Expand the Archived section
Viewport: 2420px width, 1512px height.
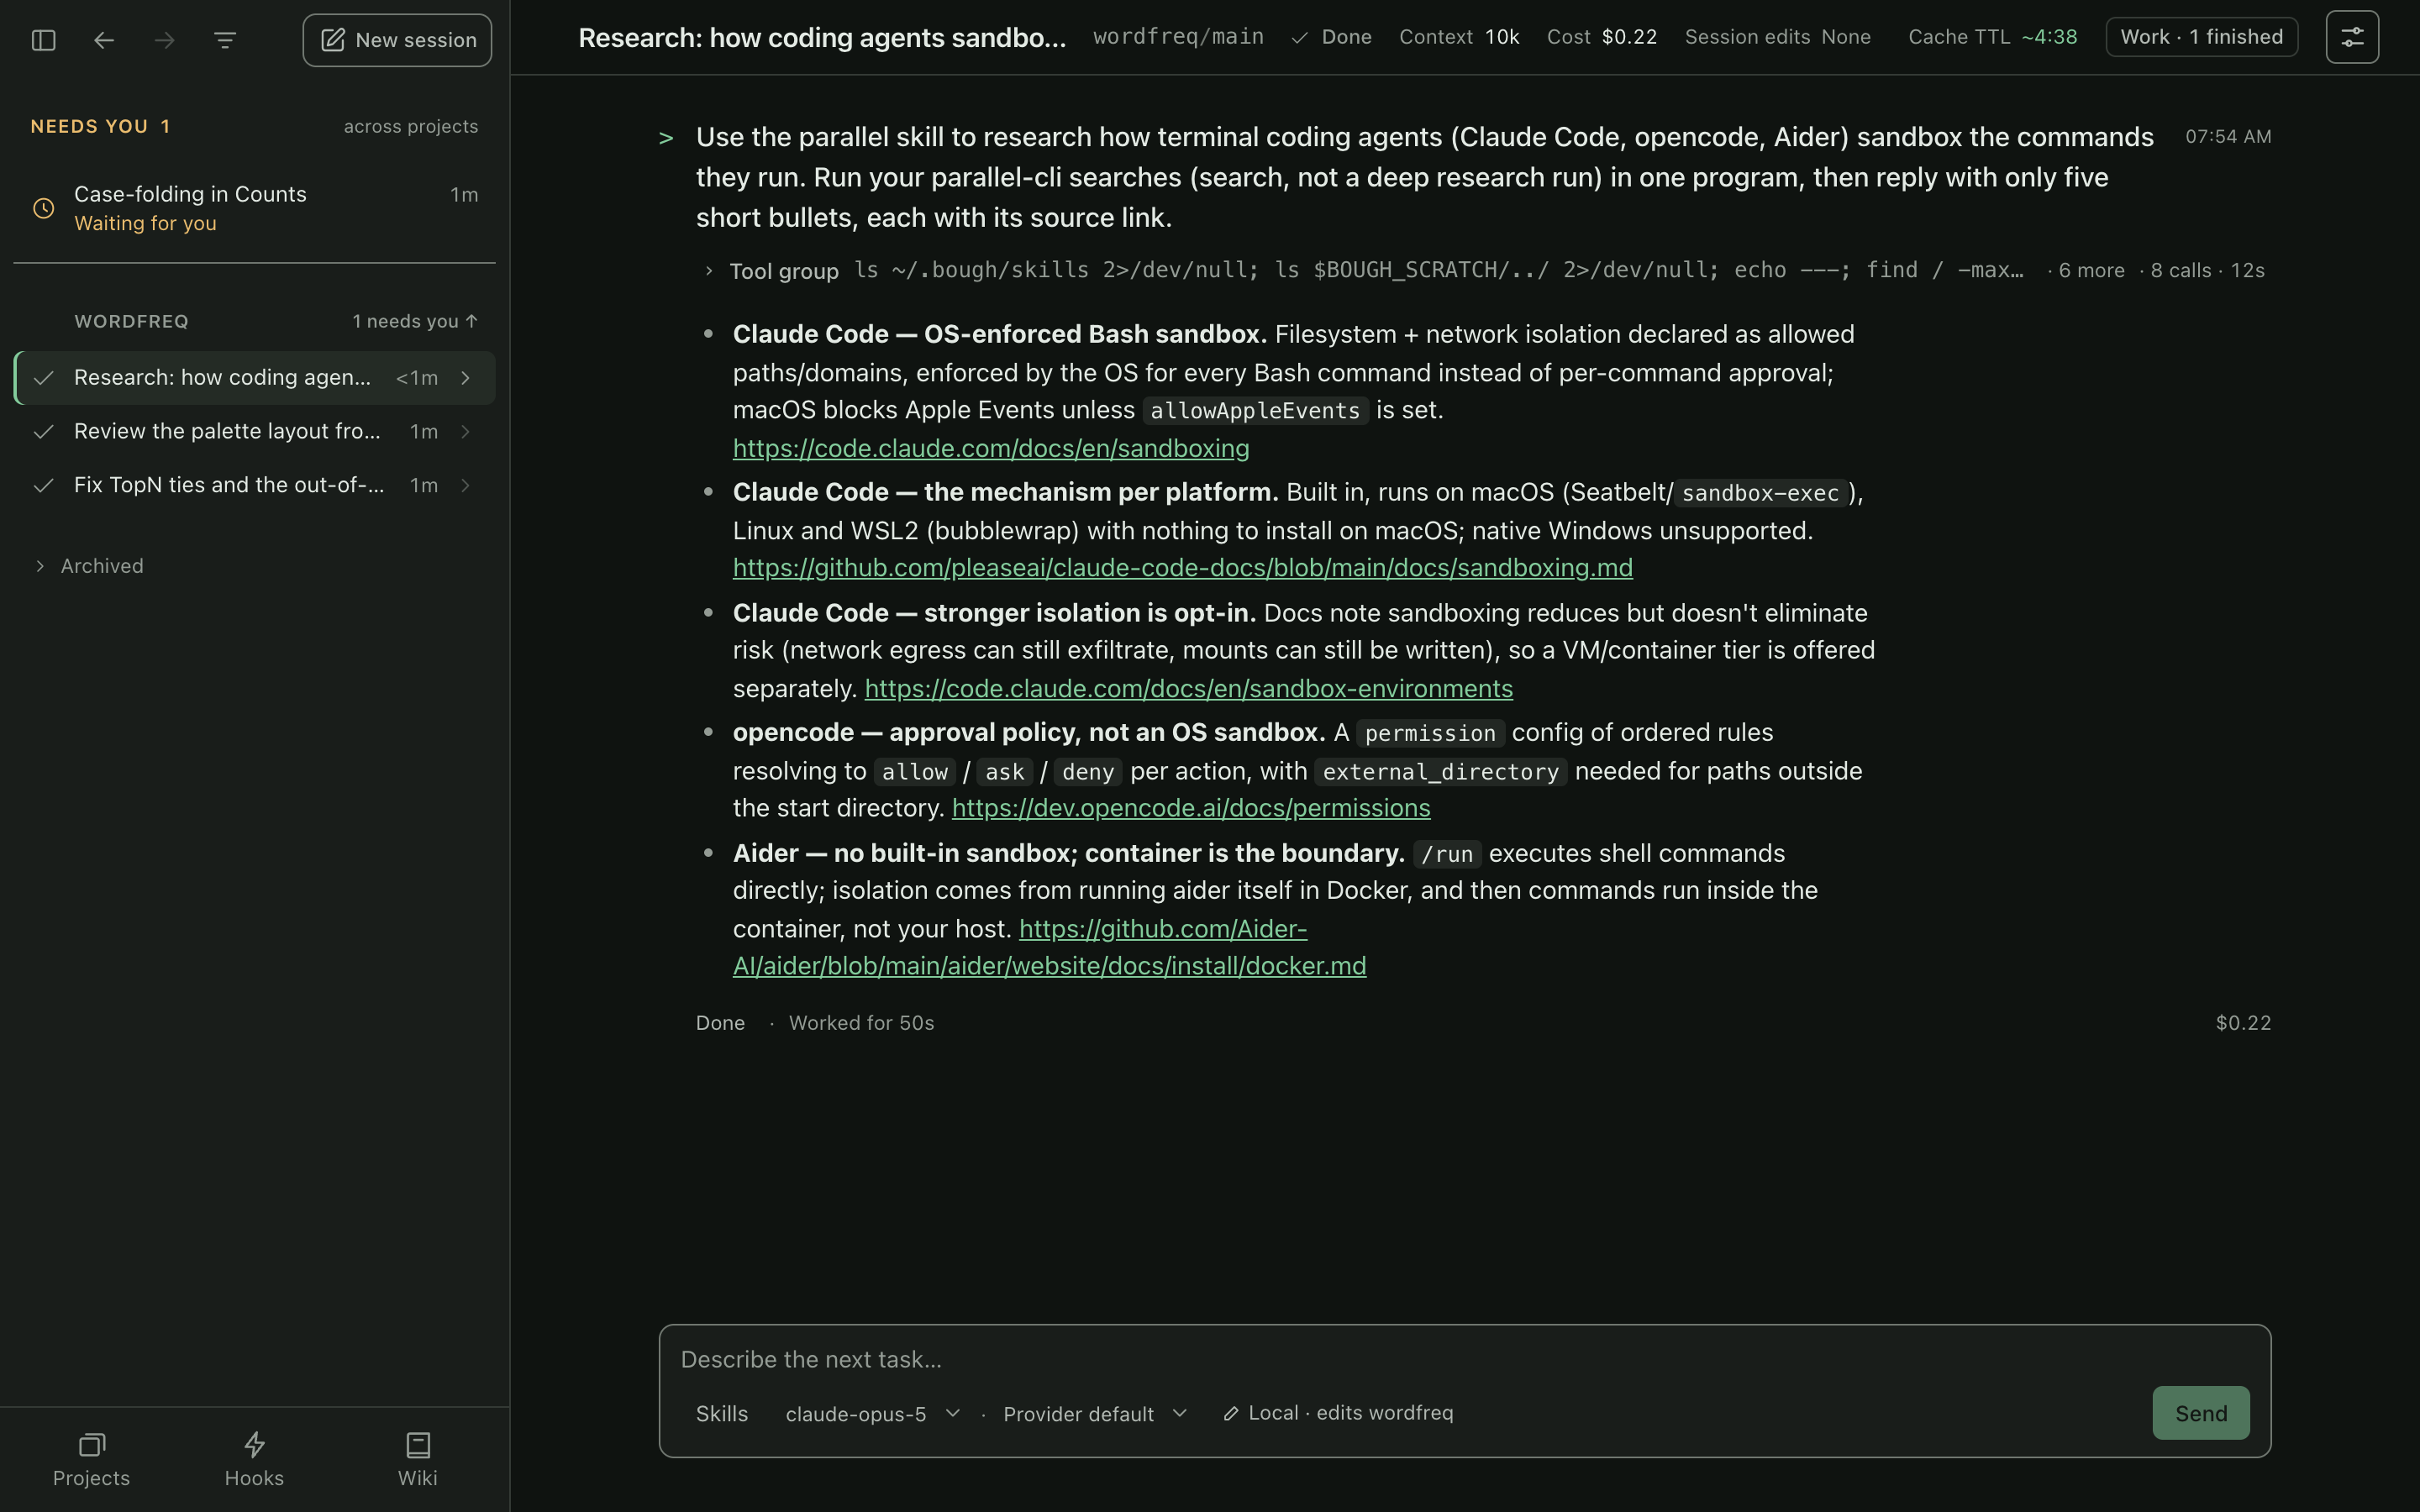pos(89,566)
